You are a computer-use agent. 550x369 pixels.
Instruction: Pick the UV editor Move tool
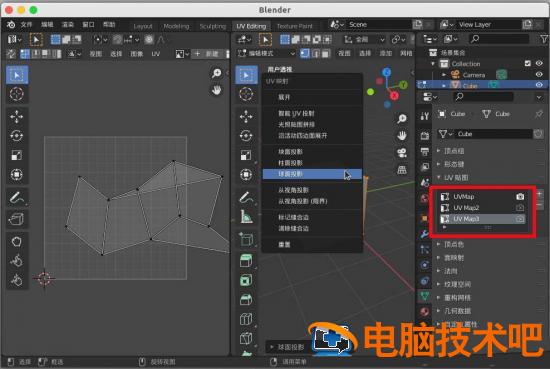[17, 117]
